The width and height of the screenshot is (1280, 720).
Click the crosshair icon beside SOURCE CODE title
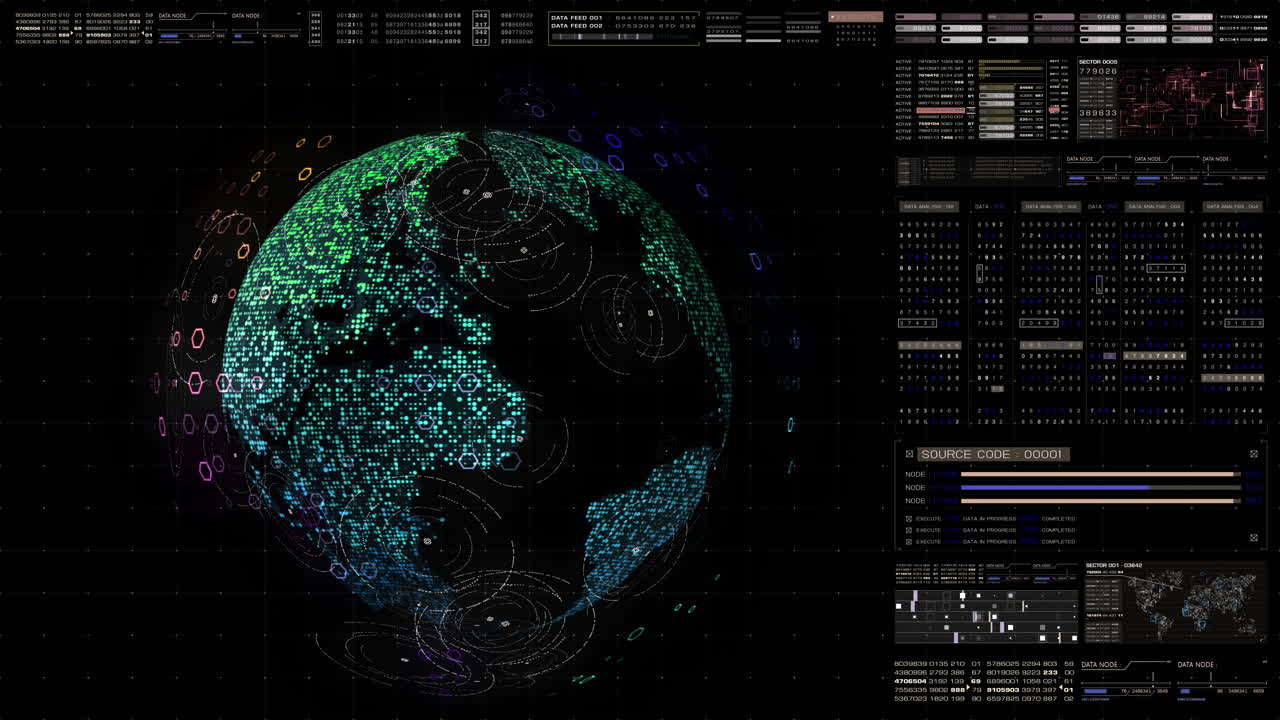point(908,453)
